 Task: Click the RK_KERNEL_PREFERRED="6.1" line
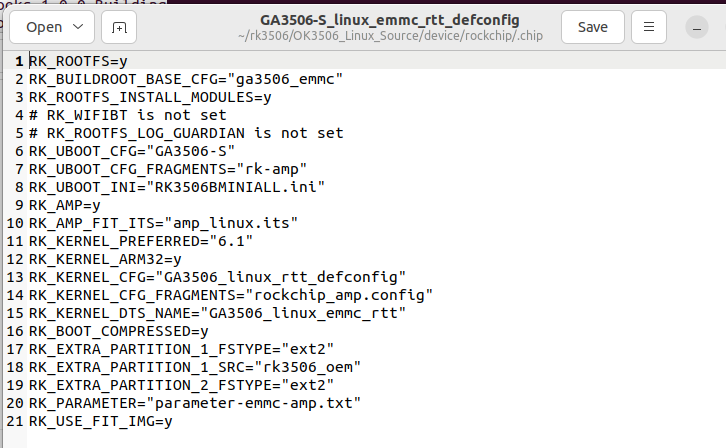[140, 241]
